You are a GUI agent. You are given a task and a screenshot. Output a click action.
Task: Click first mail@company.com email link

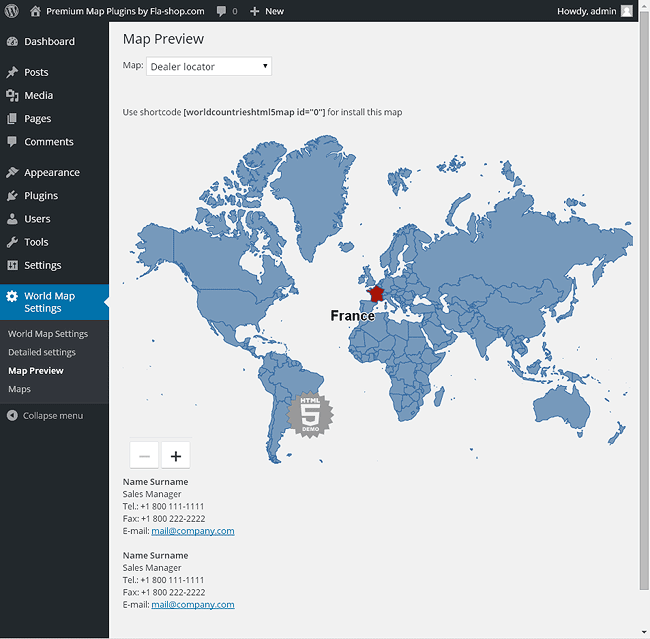[x=193, y=531]
